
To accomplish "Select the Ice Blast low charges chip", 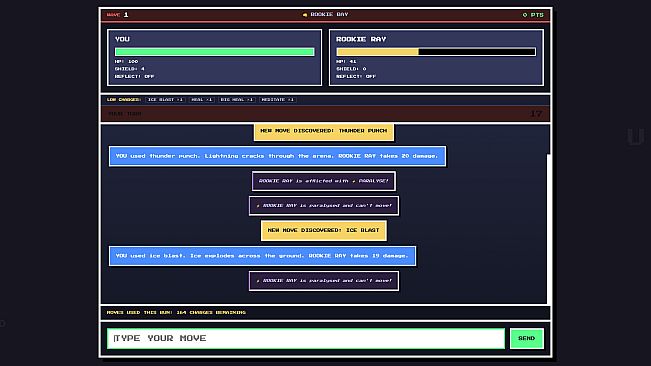I will click(165, 100).
